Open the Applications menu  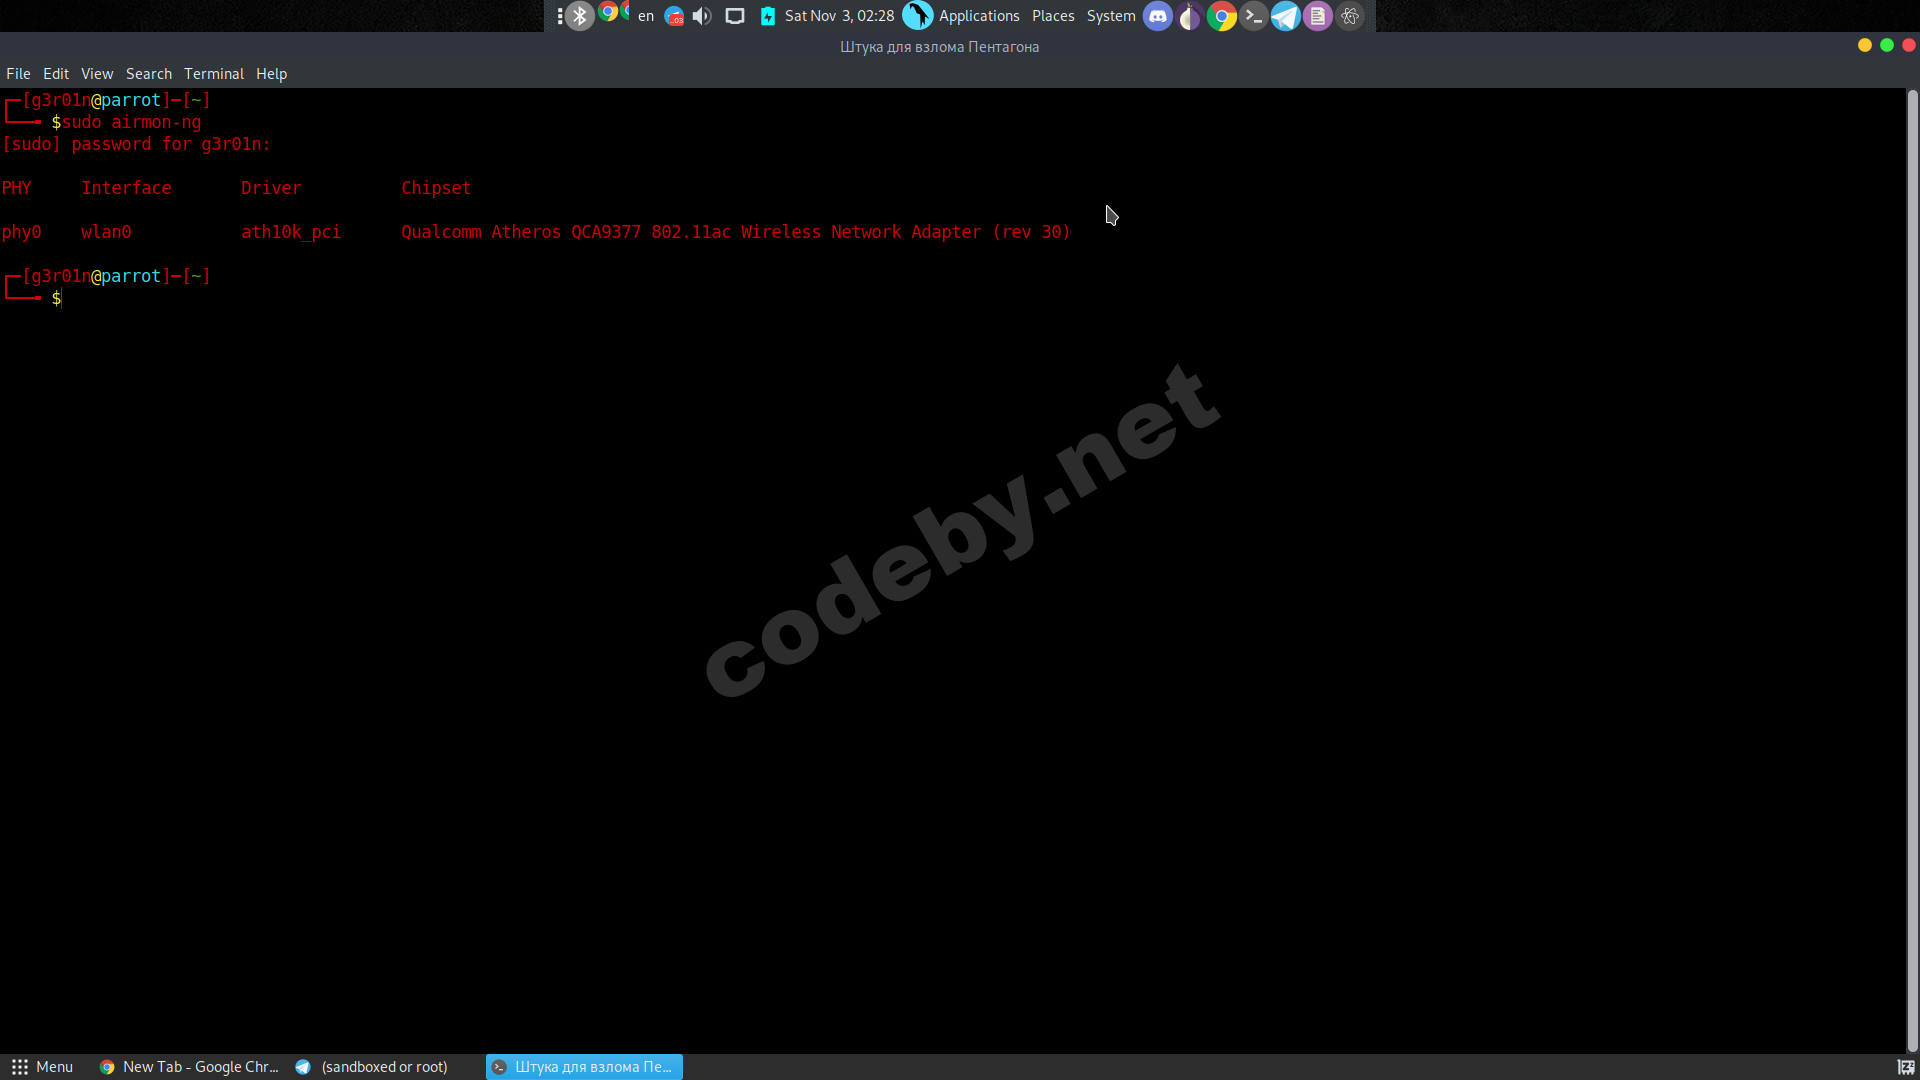pyautogui.click(x=978, y=16)
